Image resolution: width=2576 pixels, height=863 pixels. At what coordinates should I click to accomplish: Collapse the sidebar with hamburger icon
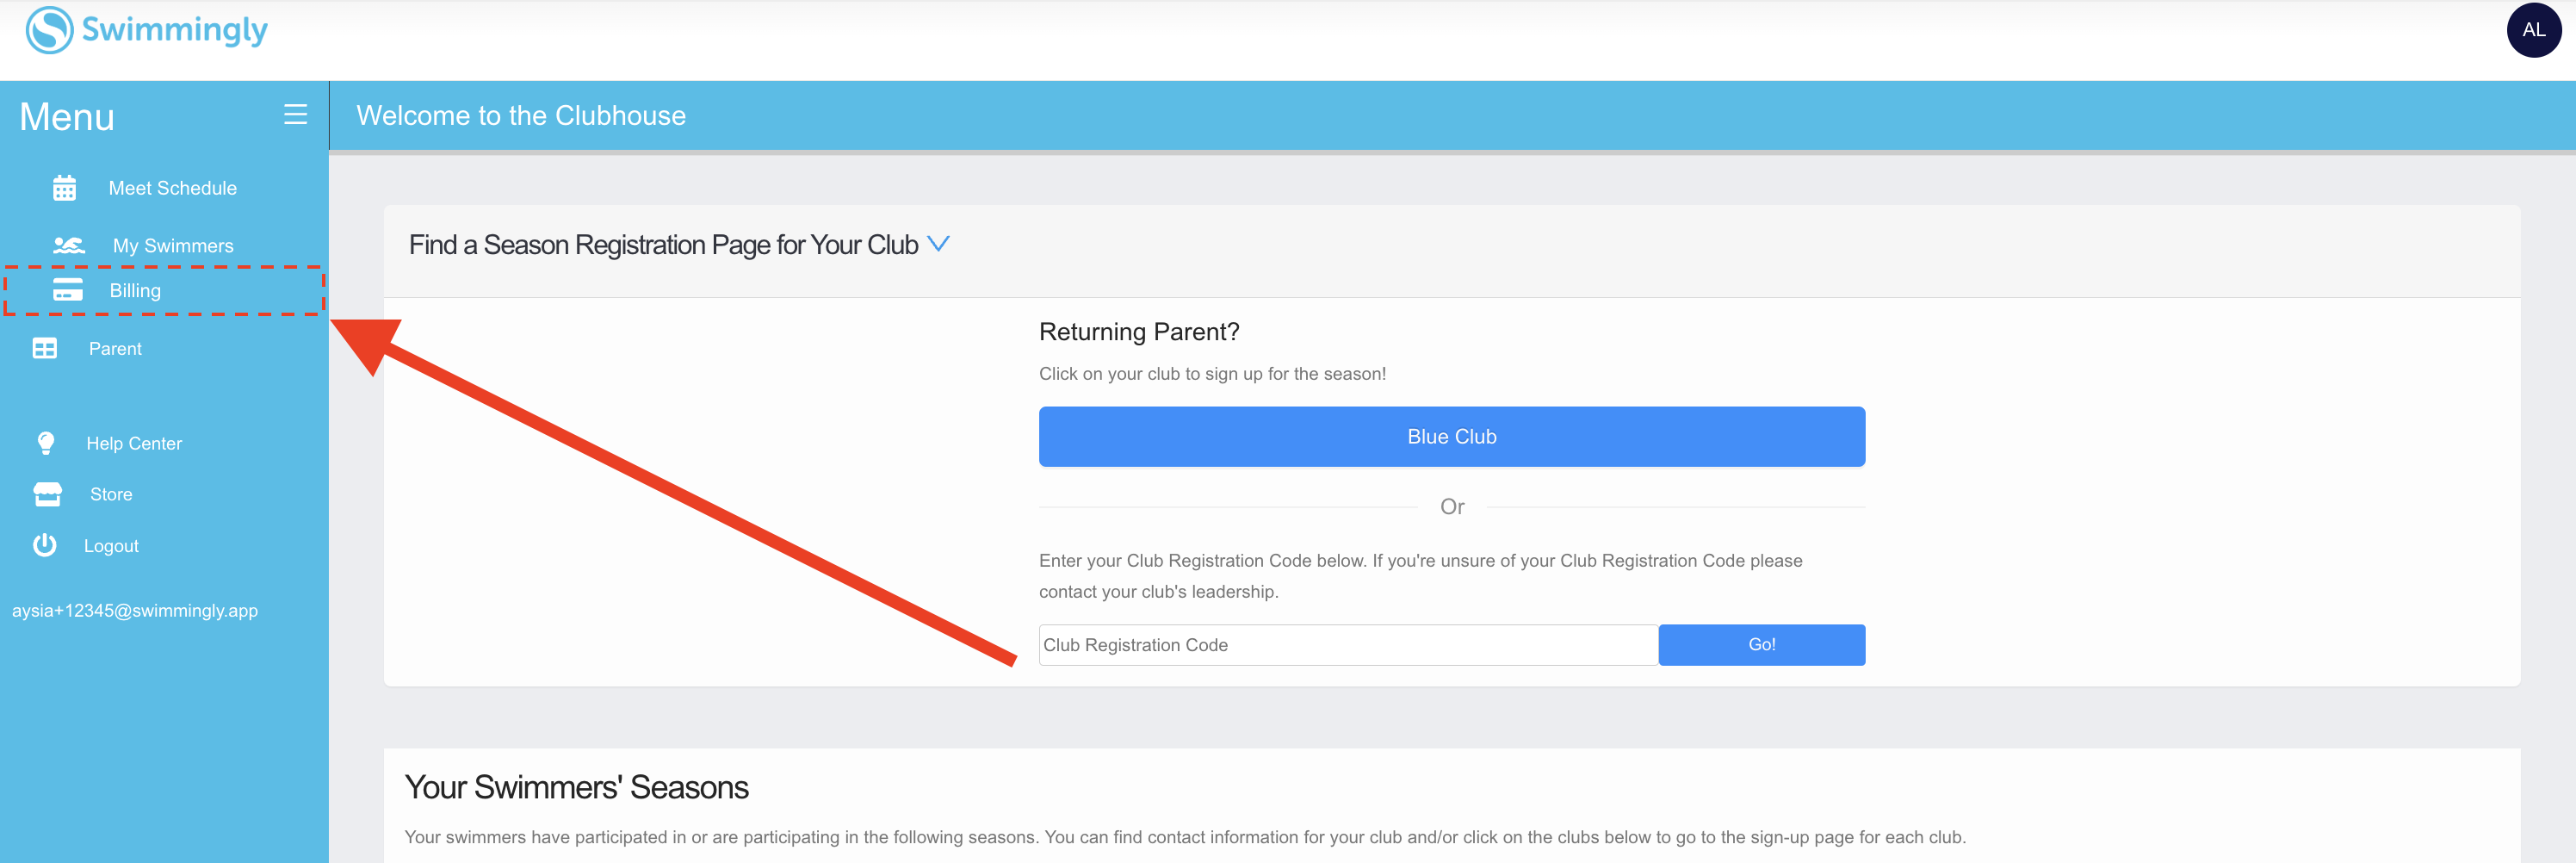click(x=295, y=115)
